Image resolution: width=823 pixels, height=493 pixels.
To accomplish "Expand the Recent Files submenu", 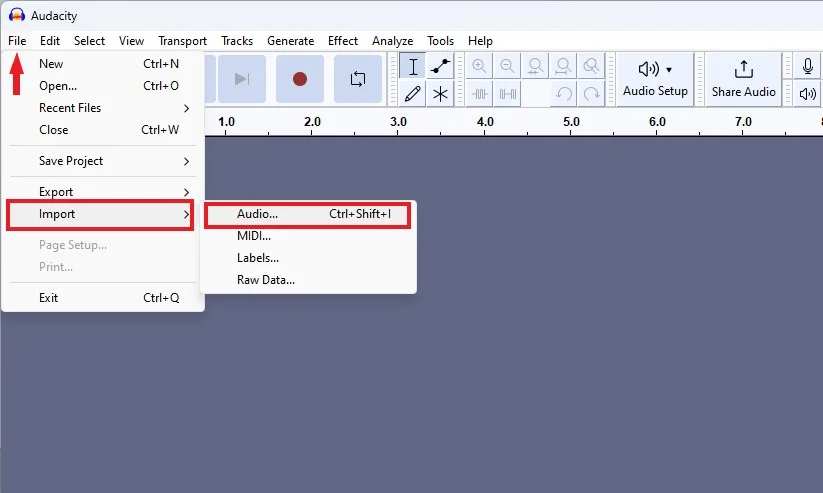I will pos(103,108).
